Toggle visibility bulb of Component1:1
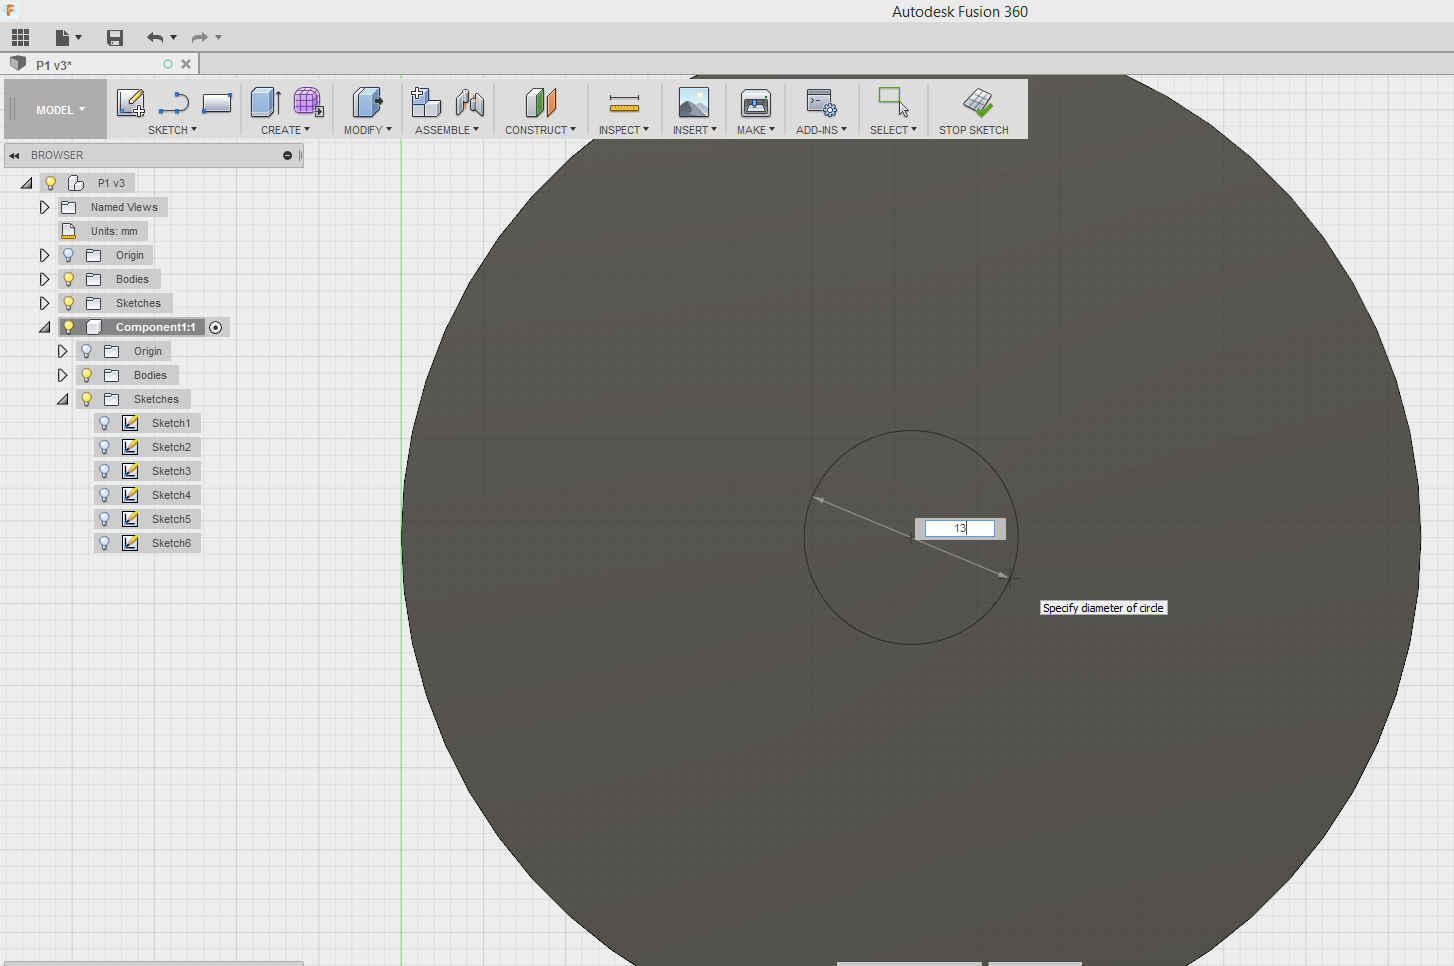Screen dimensions: 1454x966 click(68, 327)
